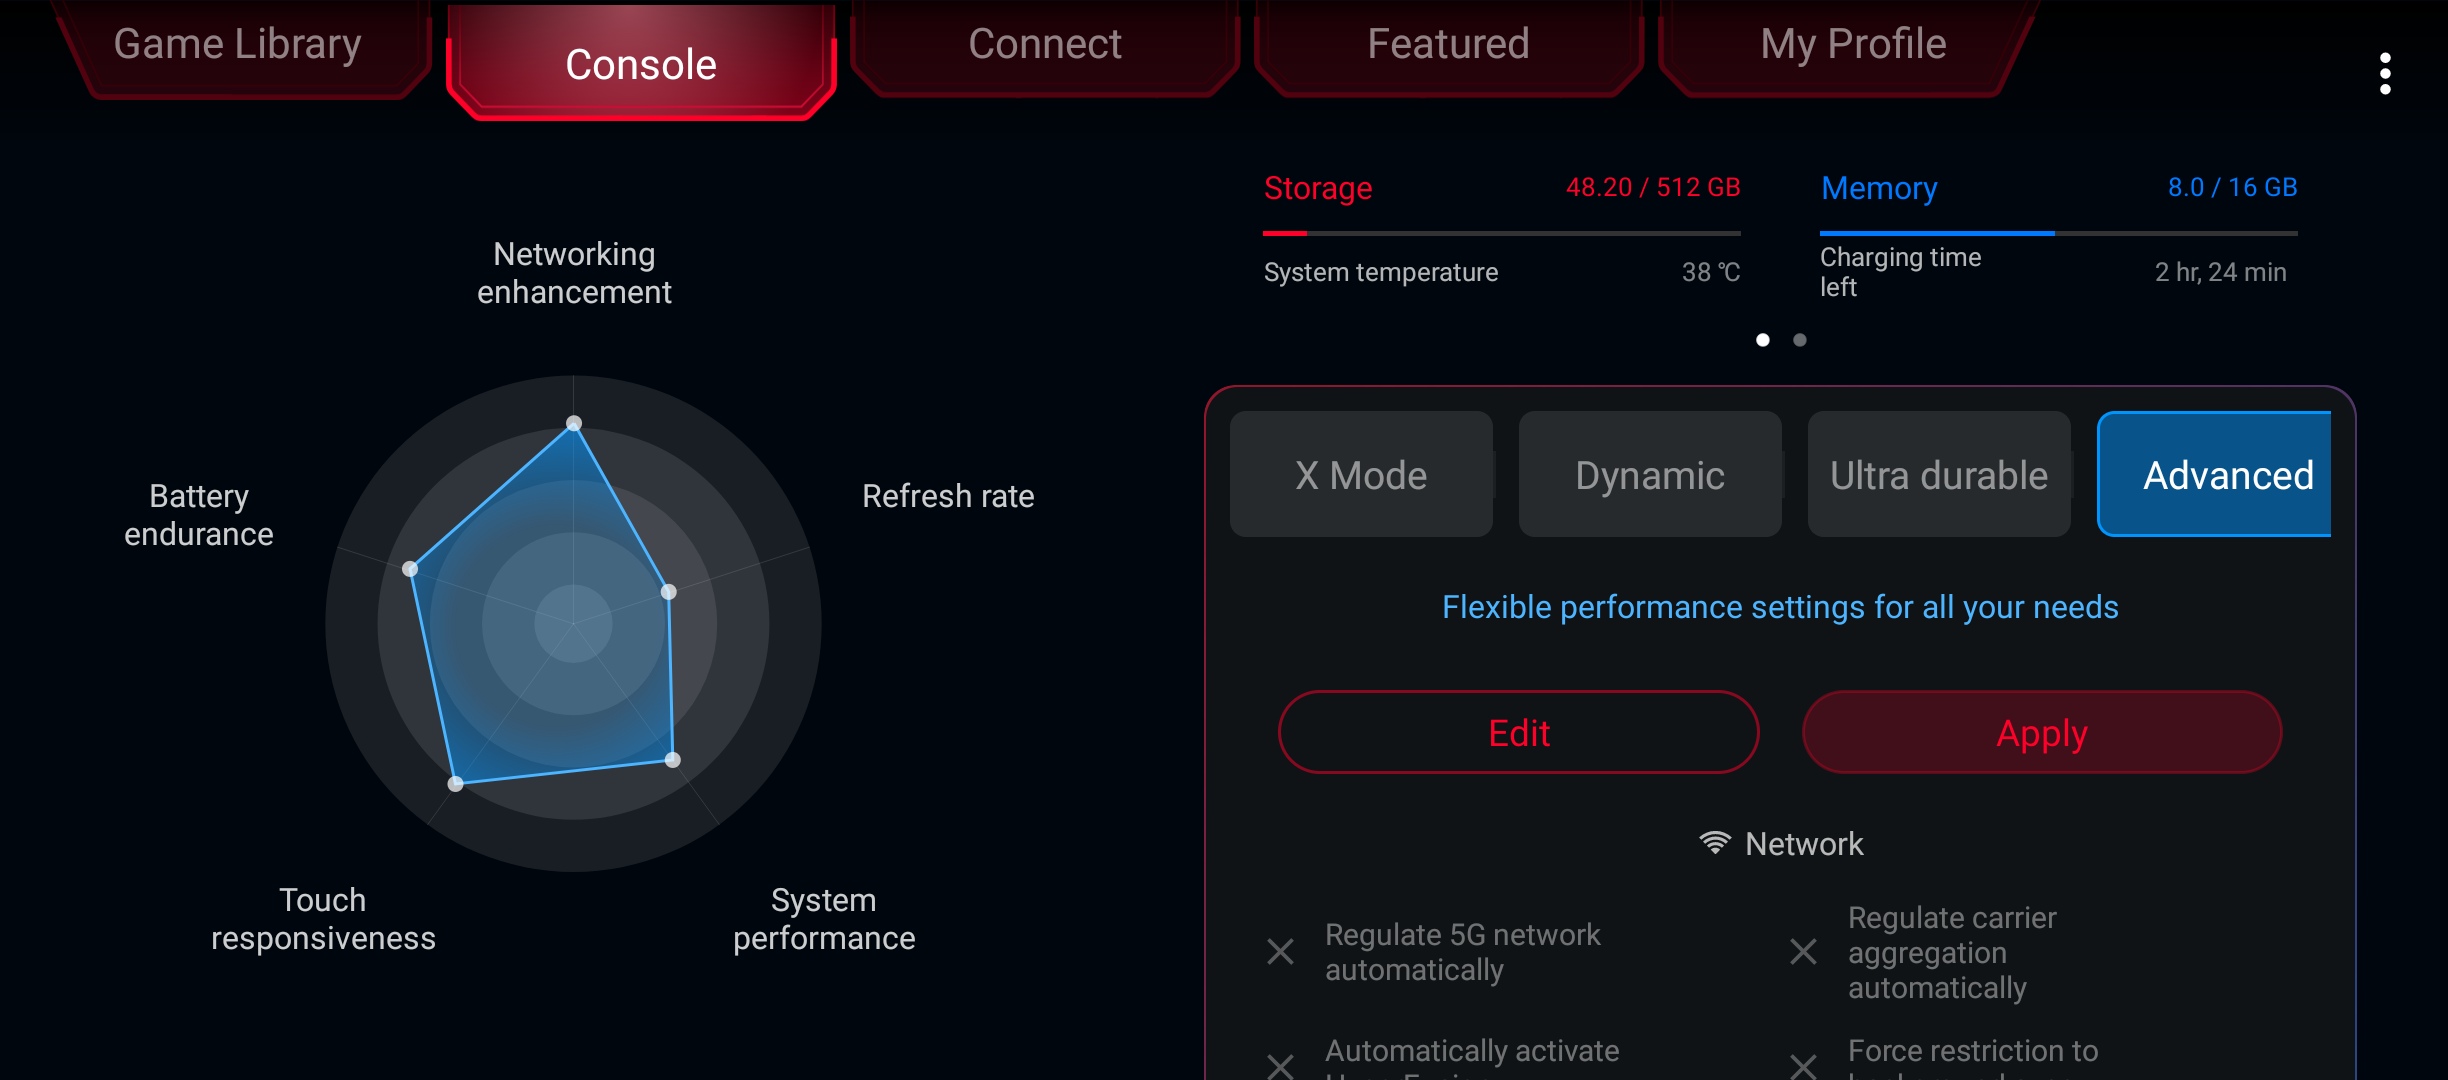Click X icon beside Force restriction to

(x=1803, y=1065)
